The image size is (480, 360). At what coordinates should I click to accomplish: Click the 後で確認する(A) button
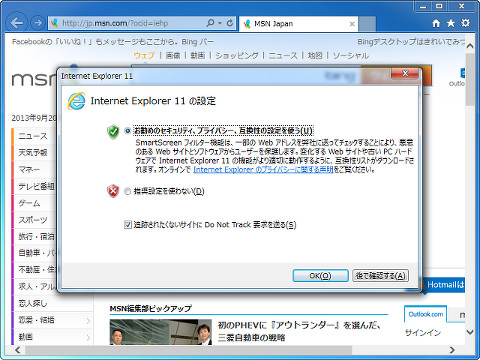coord(380,276)
